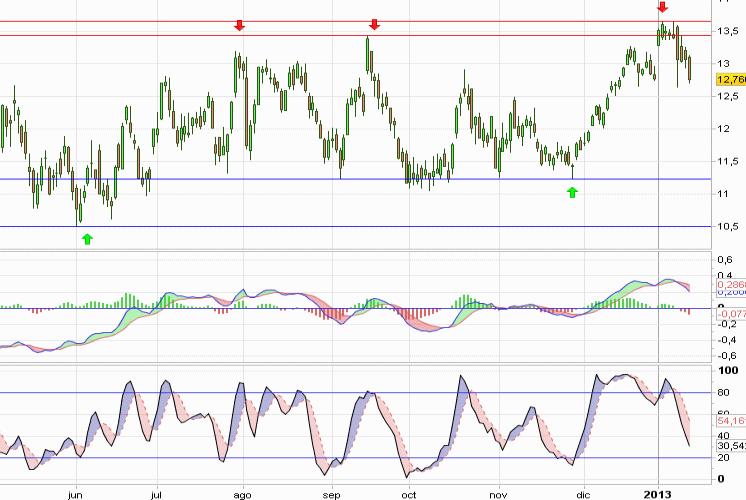Viewport: 746px width, 500px height.
Task: Click the 2013 label on time axis
Action: click(x=656, y=494)
